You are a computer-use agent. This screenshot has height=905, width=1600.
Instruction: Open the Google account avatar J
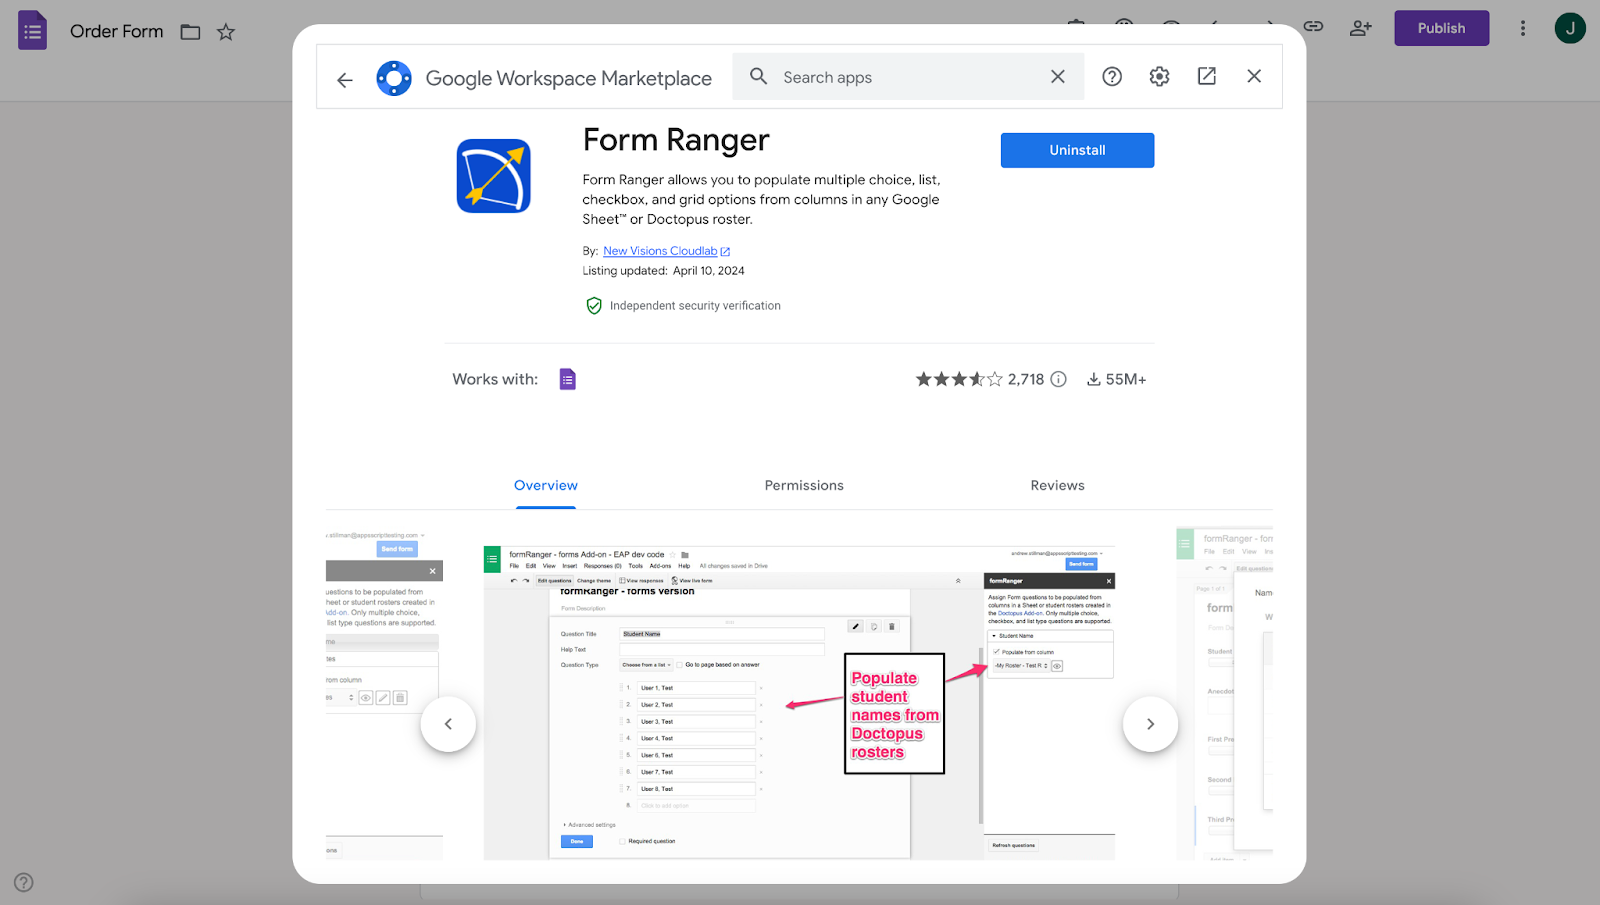click(x=1570, y=28)
